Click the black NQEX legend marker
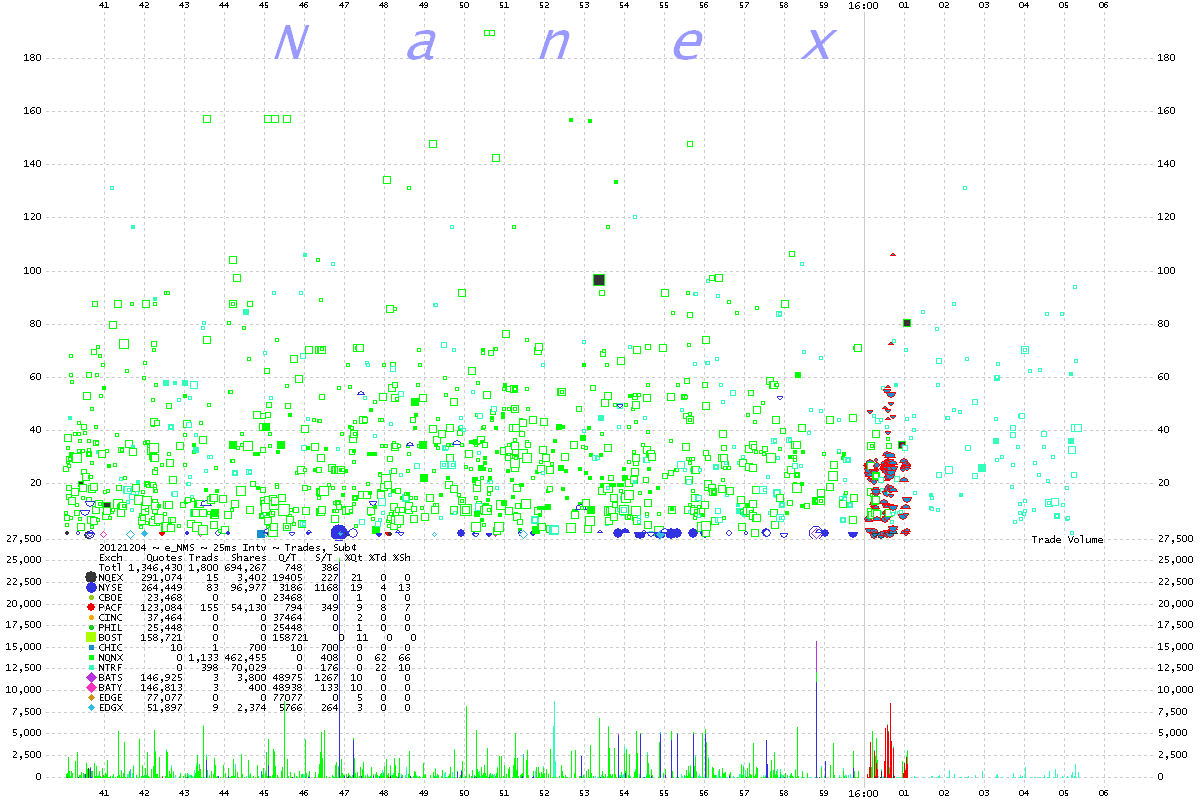 91,577
